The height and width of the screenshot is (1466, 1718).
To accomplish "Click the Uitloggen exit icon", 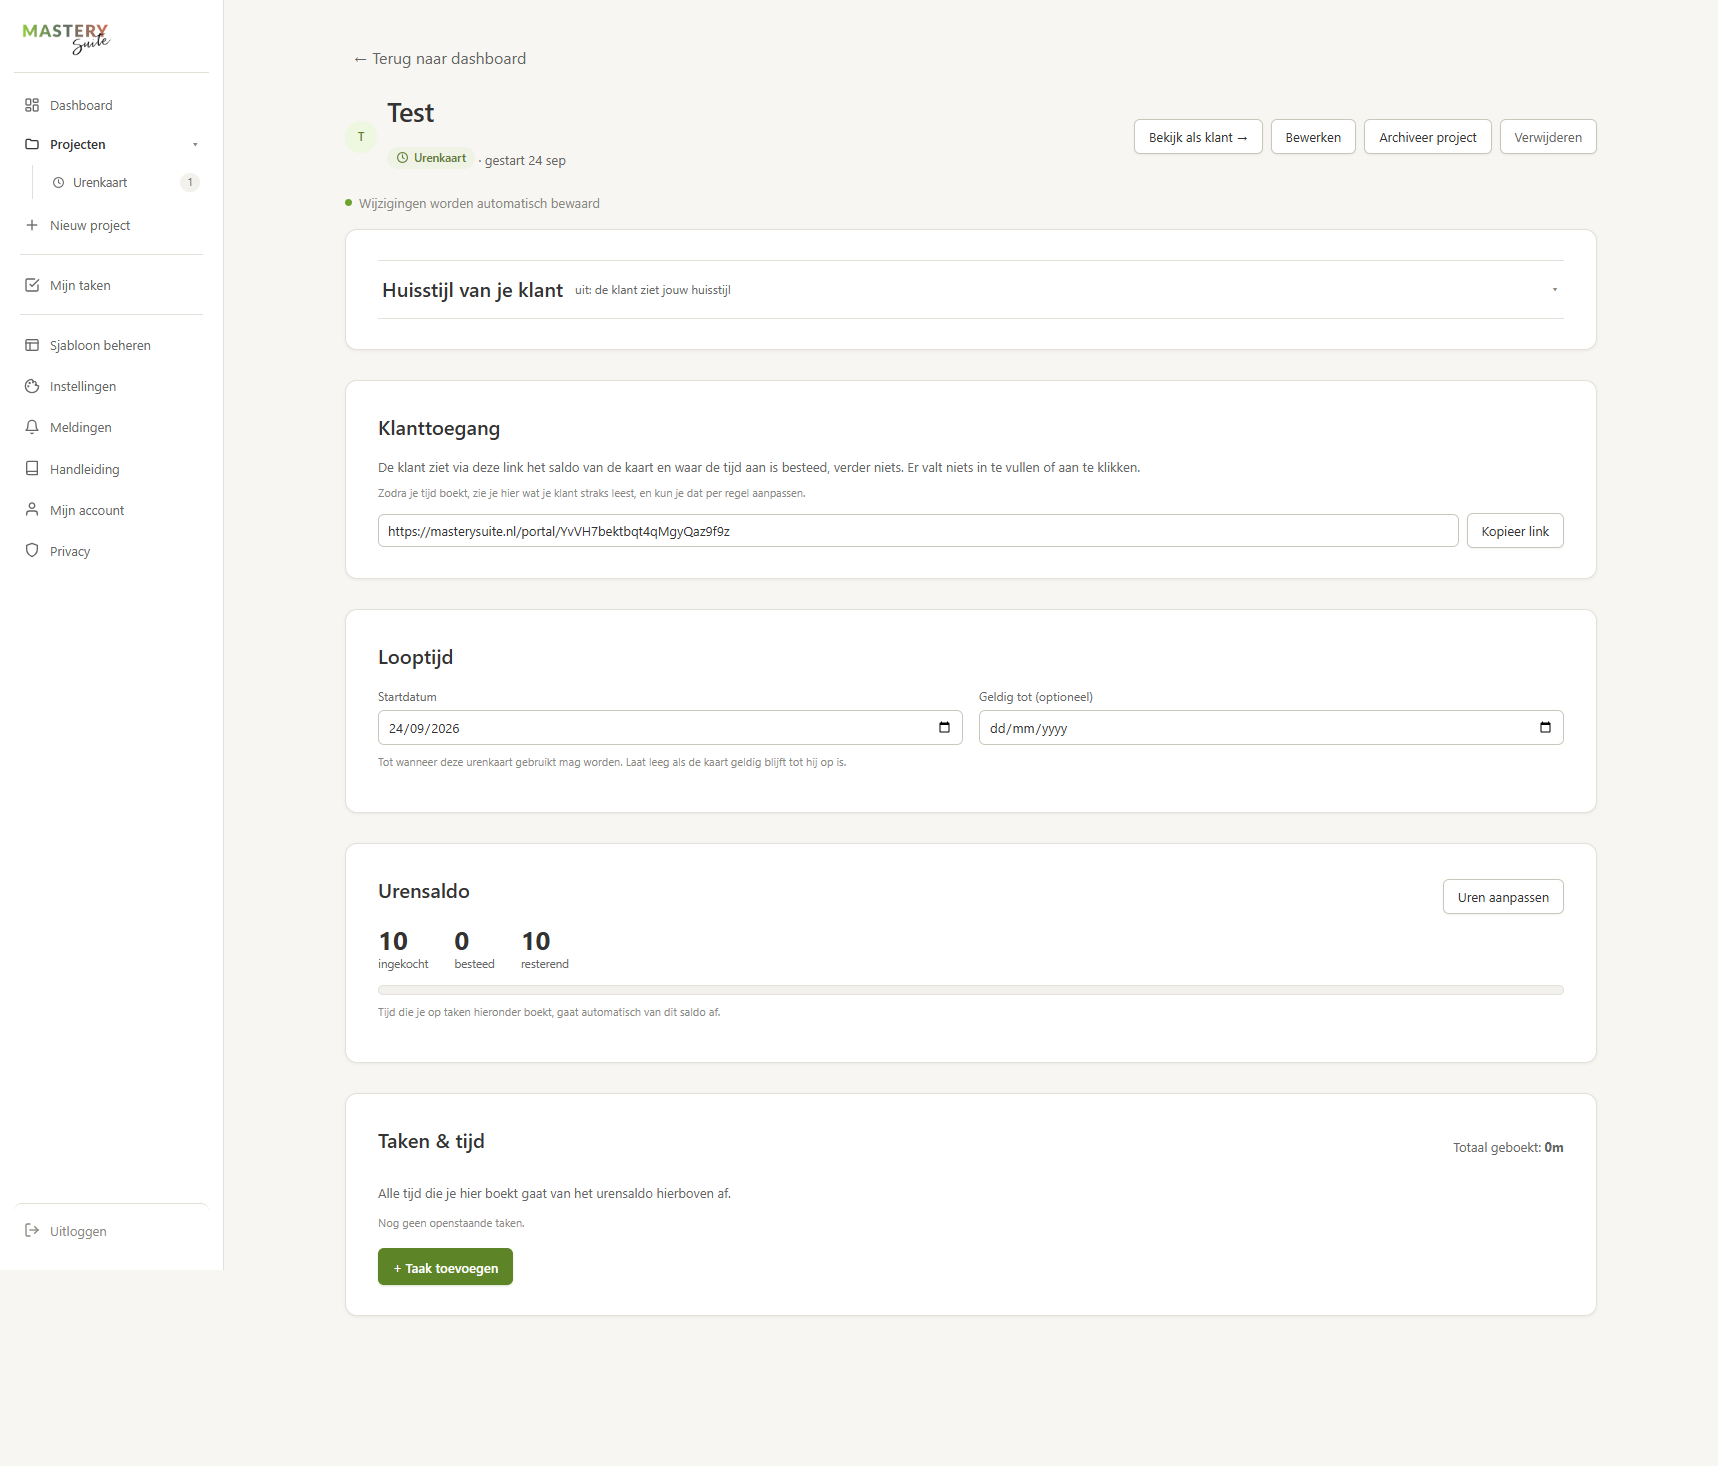I will point(32,1230).
